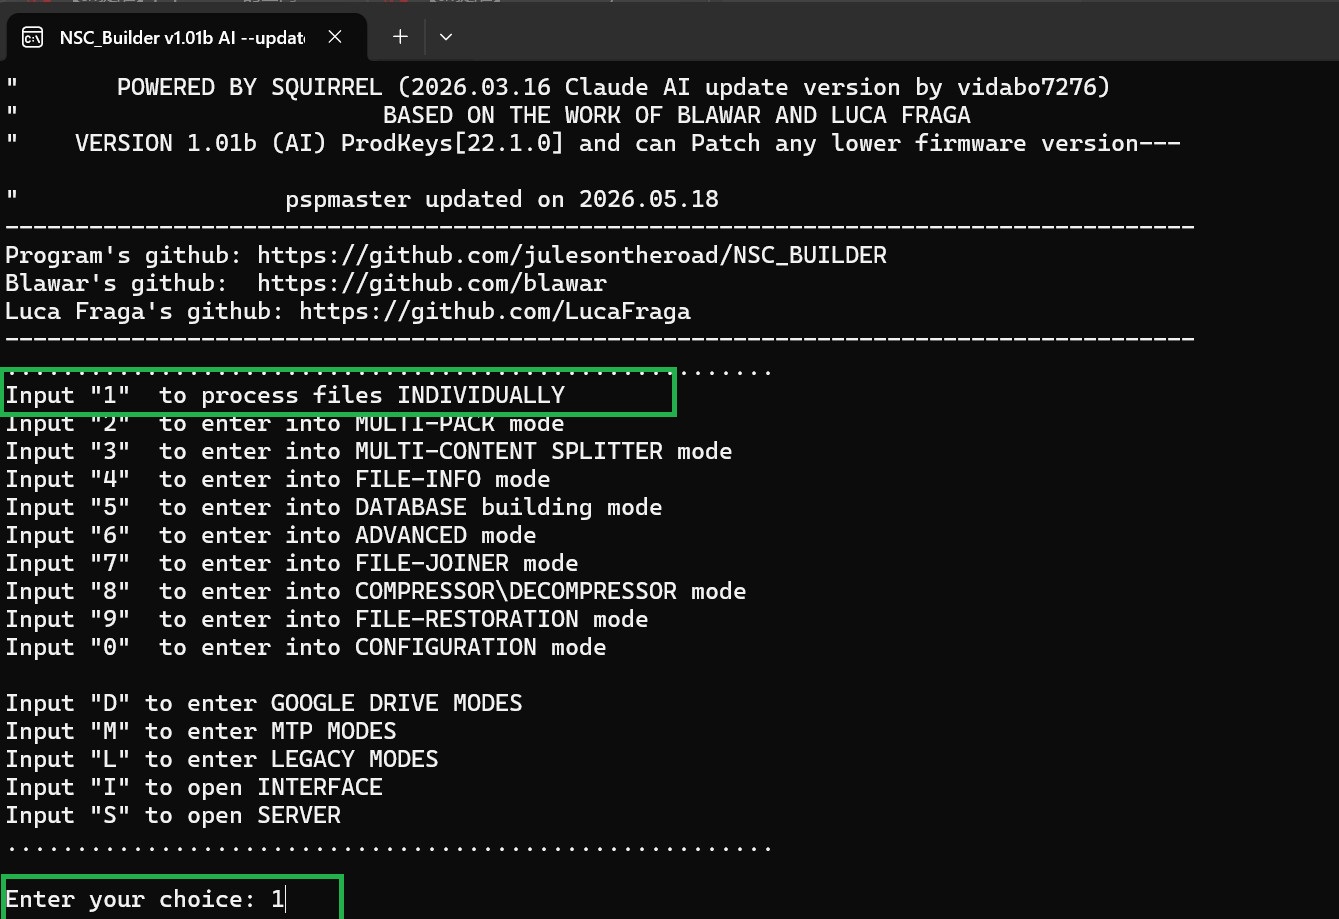1339x919 pixels.
Task: Open a new terminal tab
Action: [x=400, y=37]
